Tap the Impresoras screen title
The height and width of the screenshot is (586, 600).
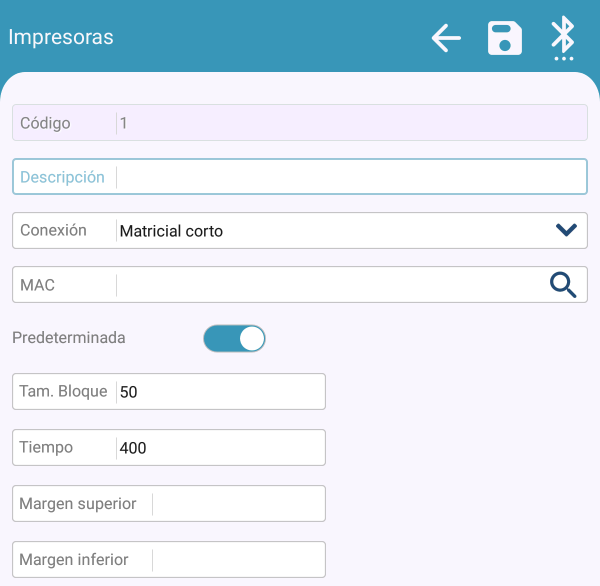point(61,38)
